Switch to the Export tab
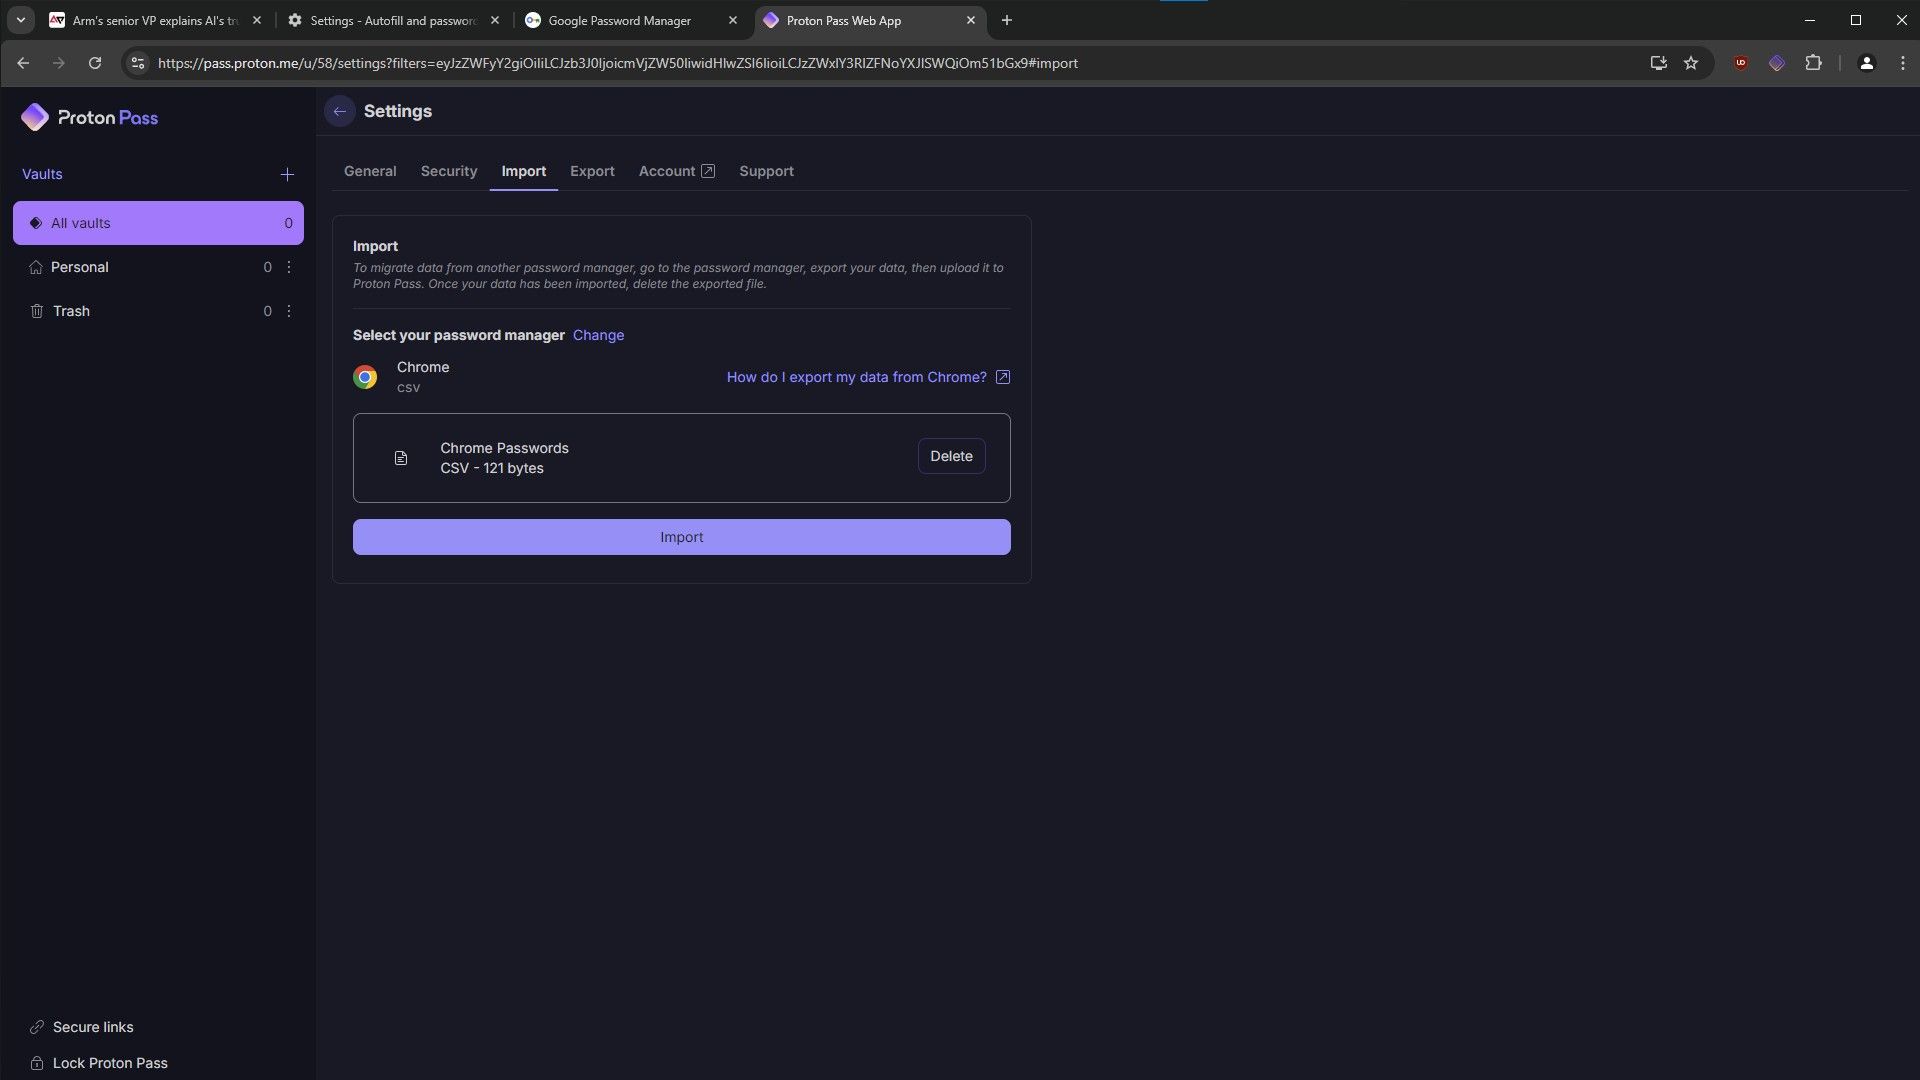Viewport: 1920px width, 1080px height. (592, 171)
